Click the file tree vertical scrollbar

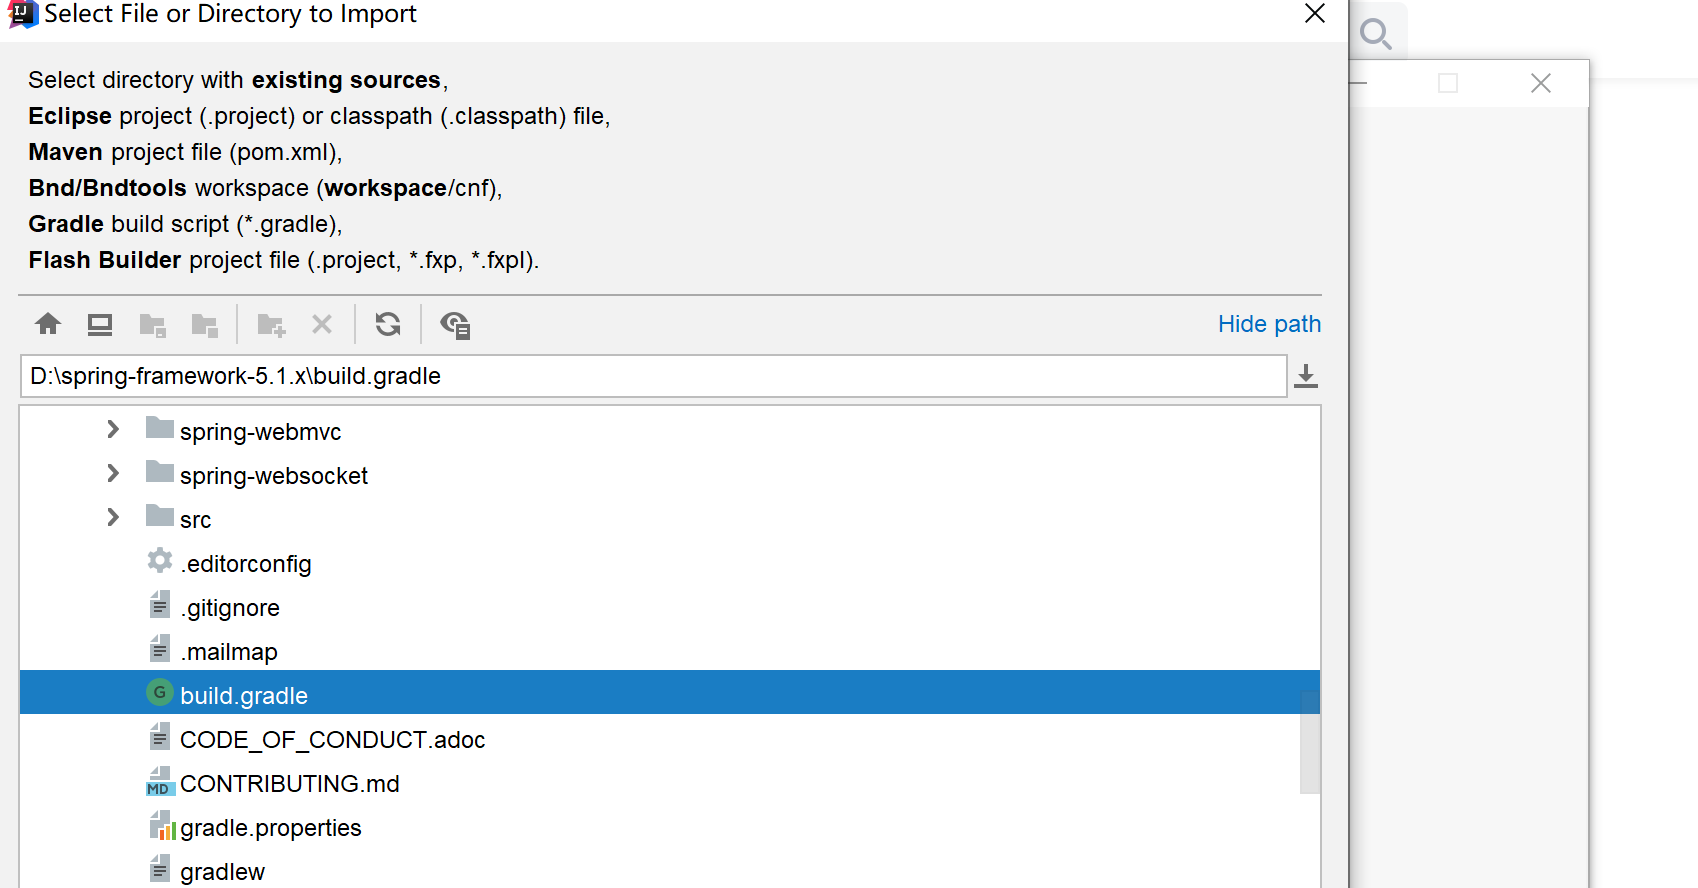coord(1309,742)
